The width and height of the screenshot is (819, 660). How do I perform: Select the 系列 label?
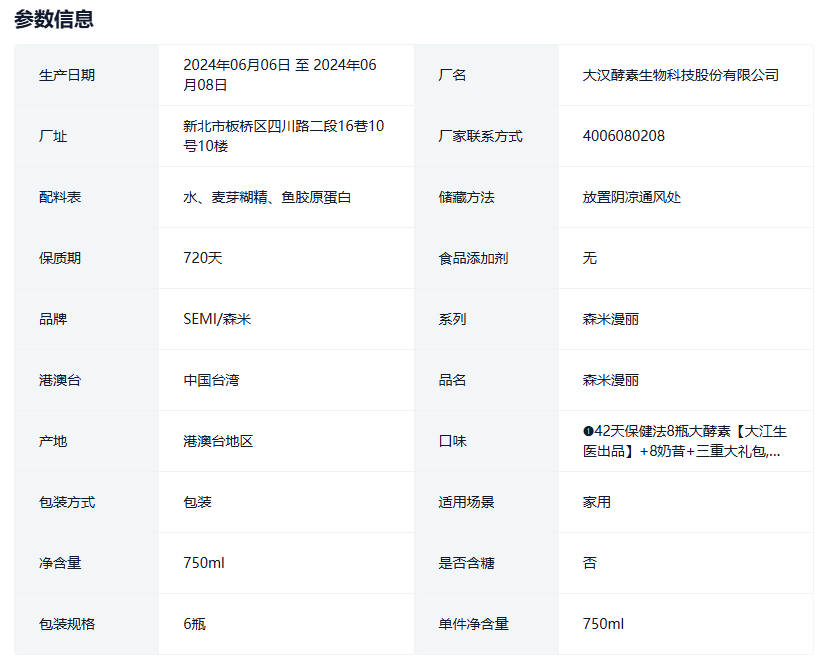pyautogui.click(x=452, y=319)
